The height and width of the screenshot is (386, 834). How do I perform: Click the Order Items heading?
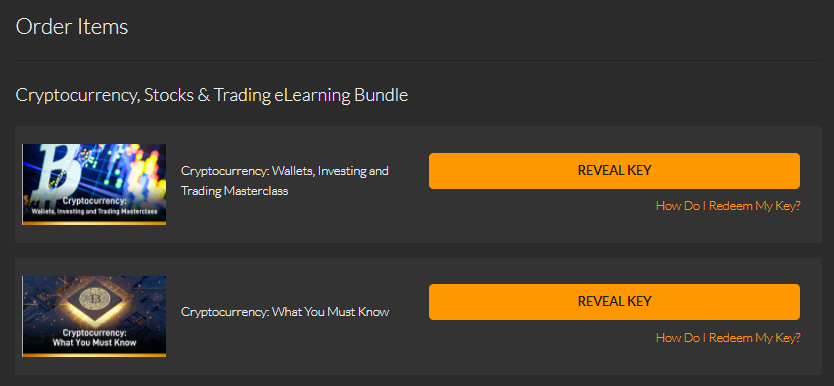(x=72, y=26)
